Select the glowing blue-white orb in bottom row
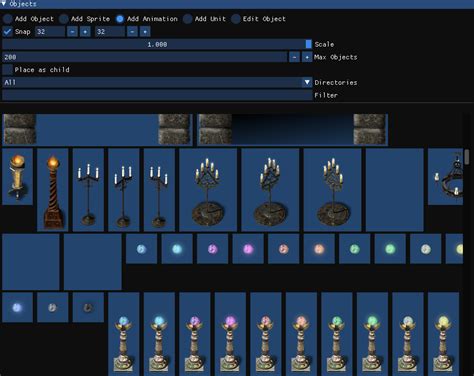Image resolution: width=474 pixels, height=376 pixels. pyautogui.click(x=18, y=307)
